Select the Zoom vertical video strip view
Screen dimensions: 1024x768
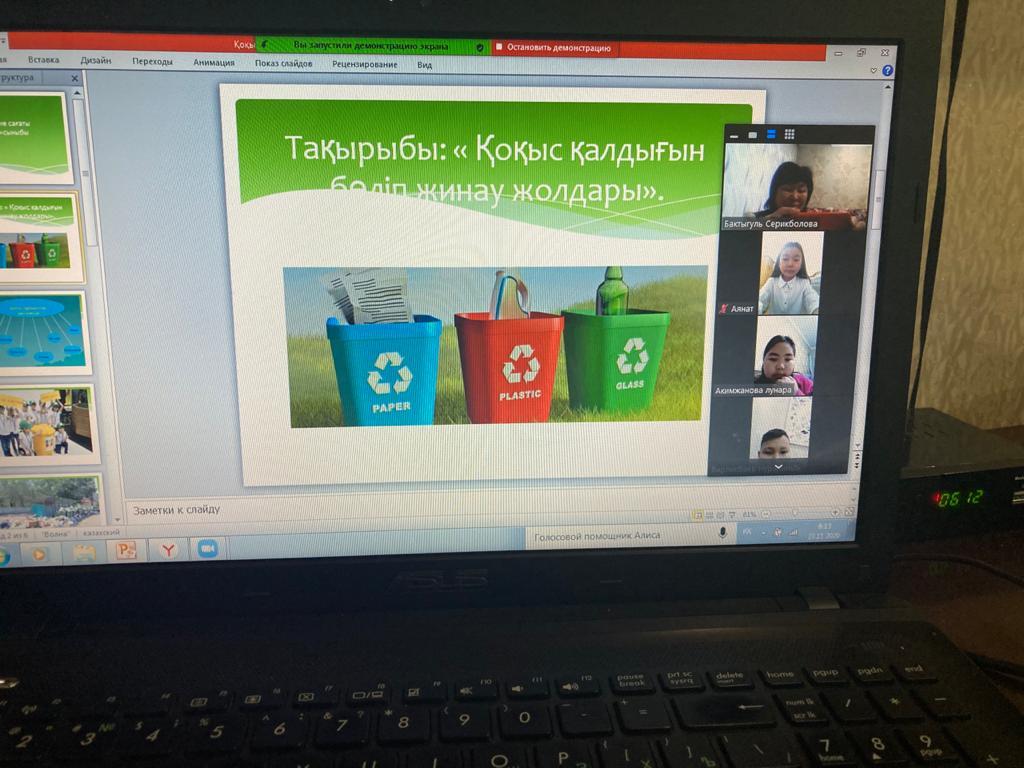click(x=771, y=135)
